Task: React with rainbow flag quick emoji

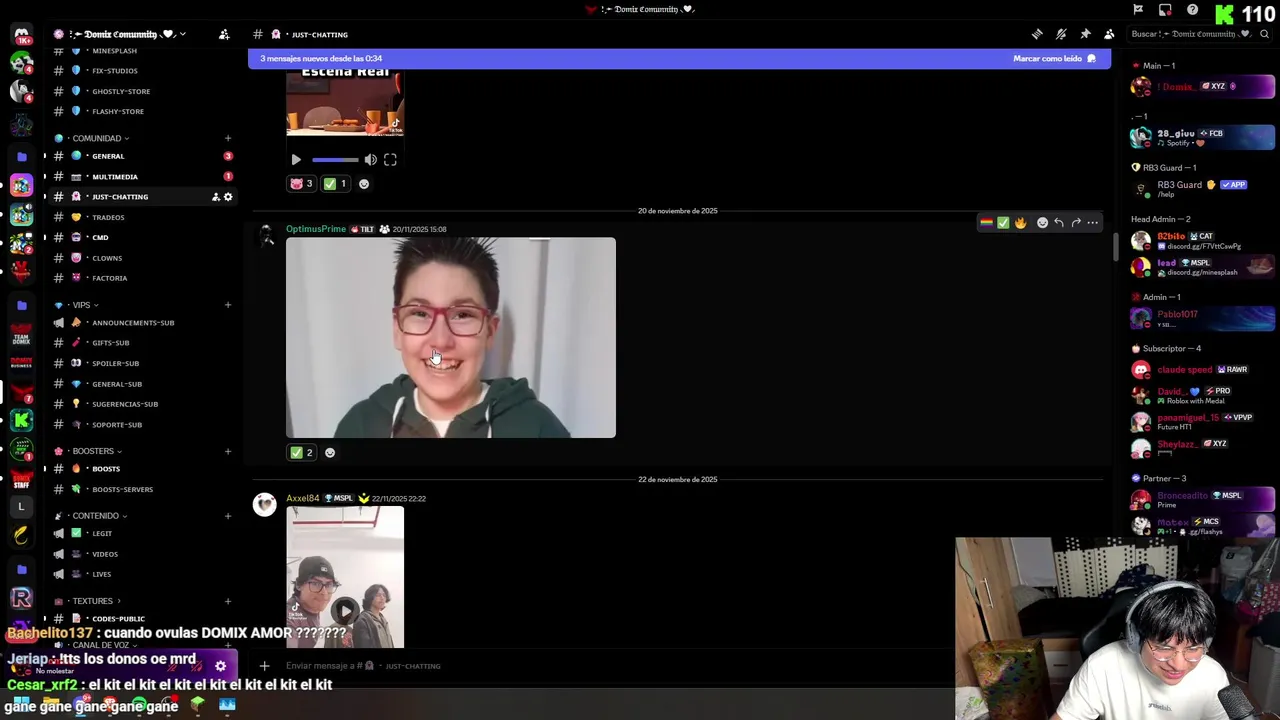Action: pos(986,223)
